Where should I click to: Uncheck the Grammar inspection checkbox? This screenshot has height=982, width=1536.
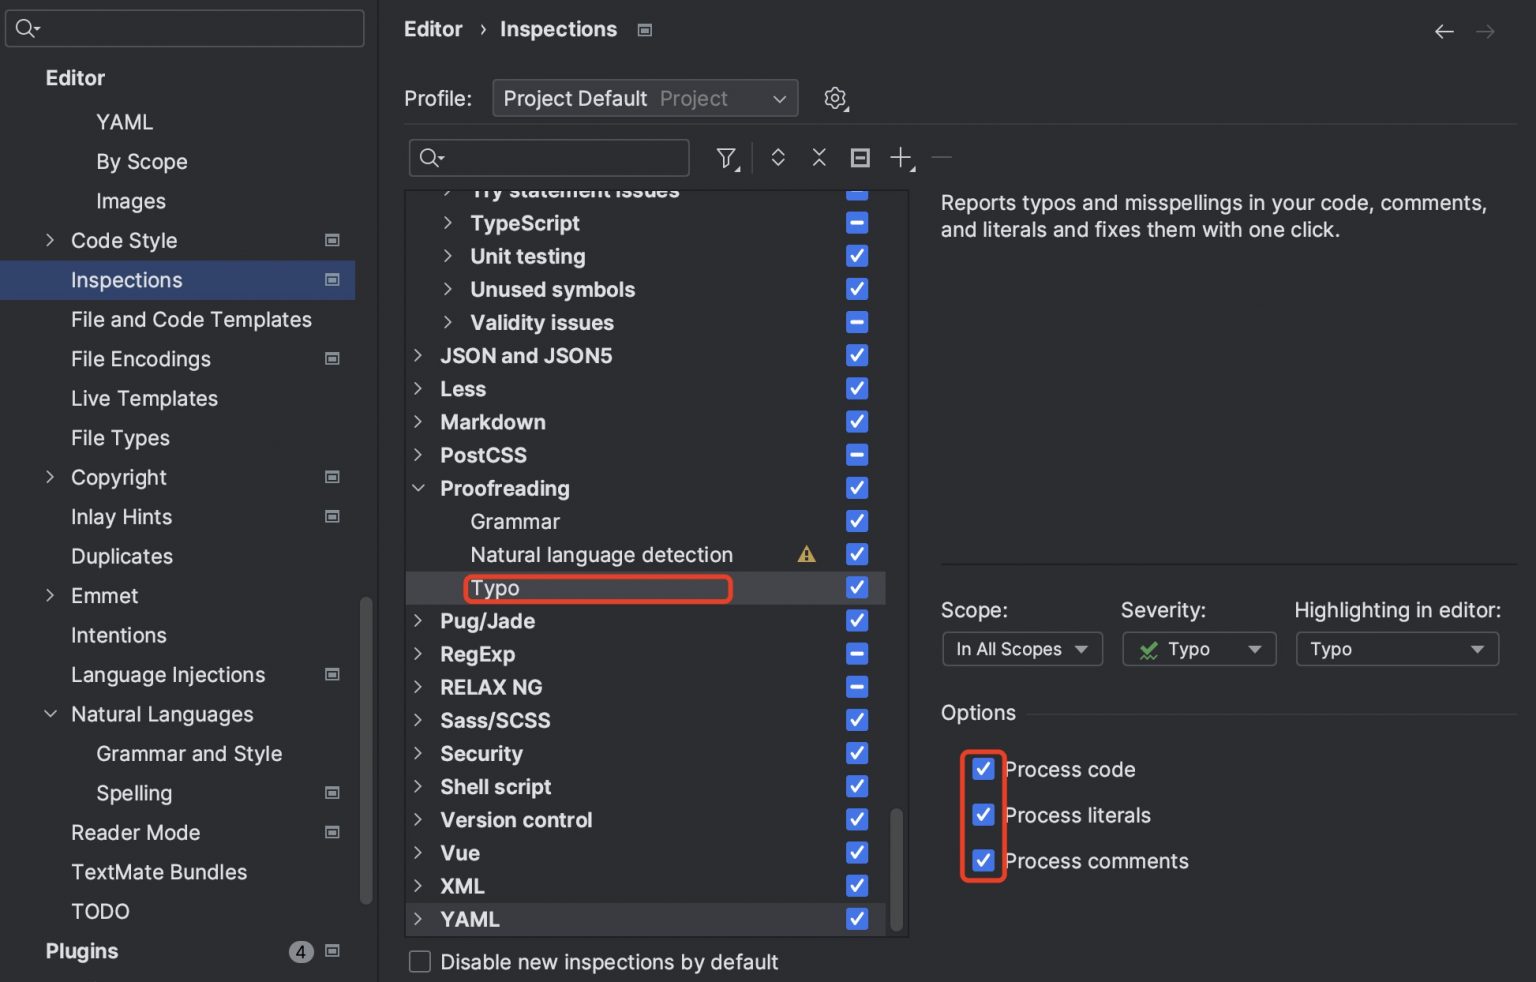coord(857,521)
